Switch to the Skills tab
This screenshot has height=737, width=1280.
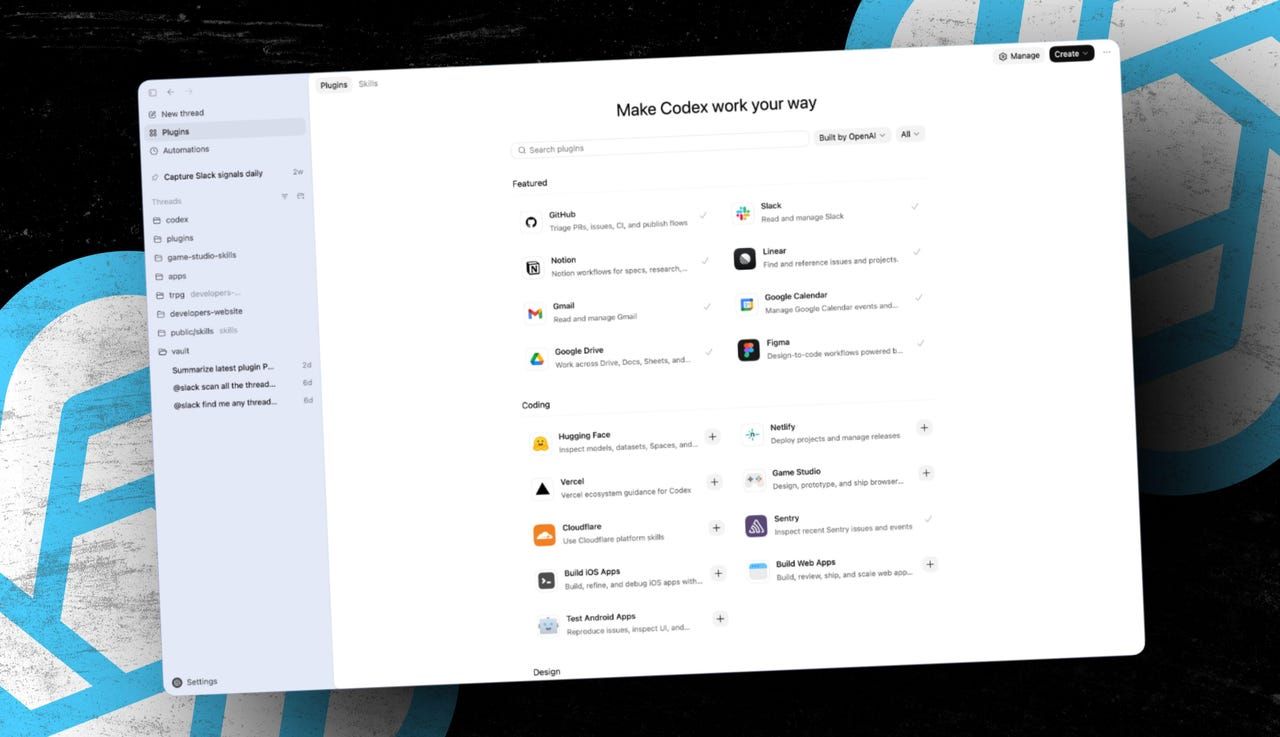pyautogui.click(x=368, y=84)
